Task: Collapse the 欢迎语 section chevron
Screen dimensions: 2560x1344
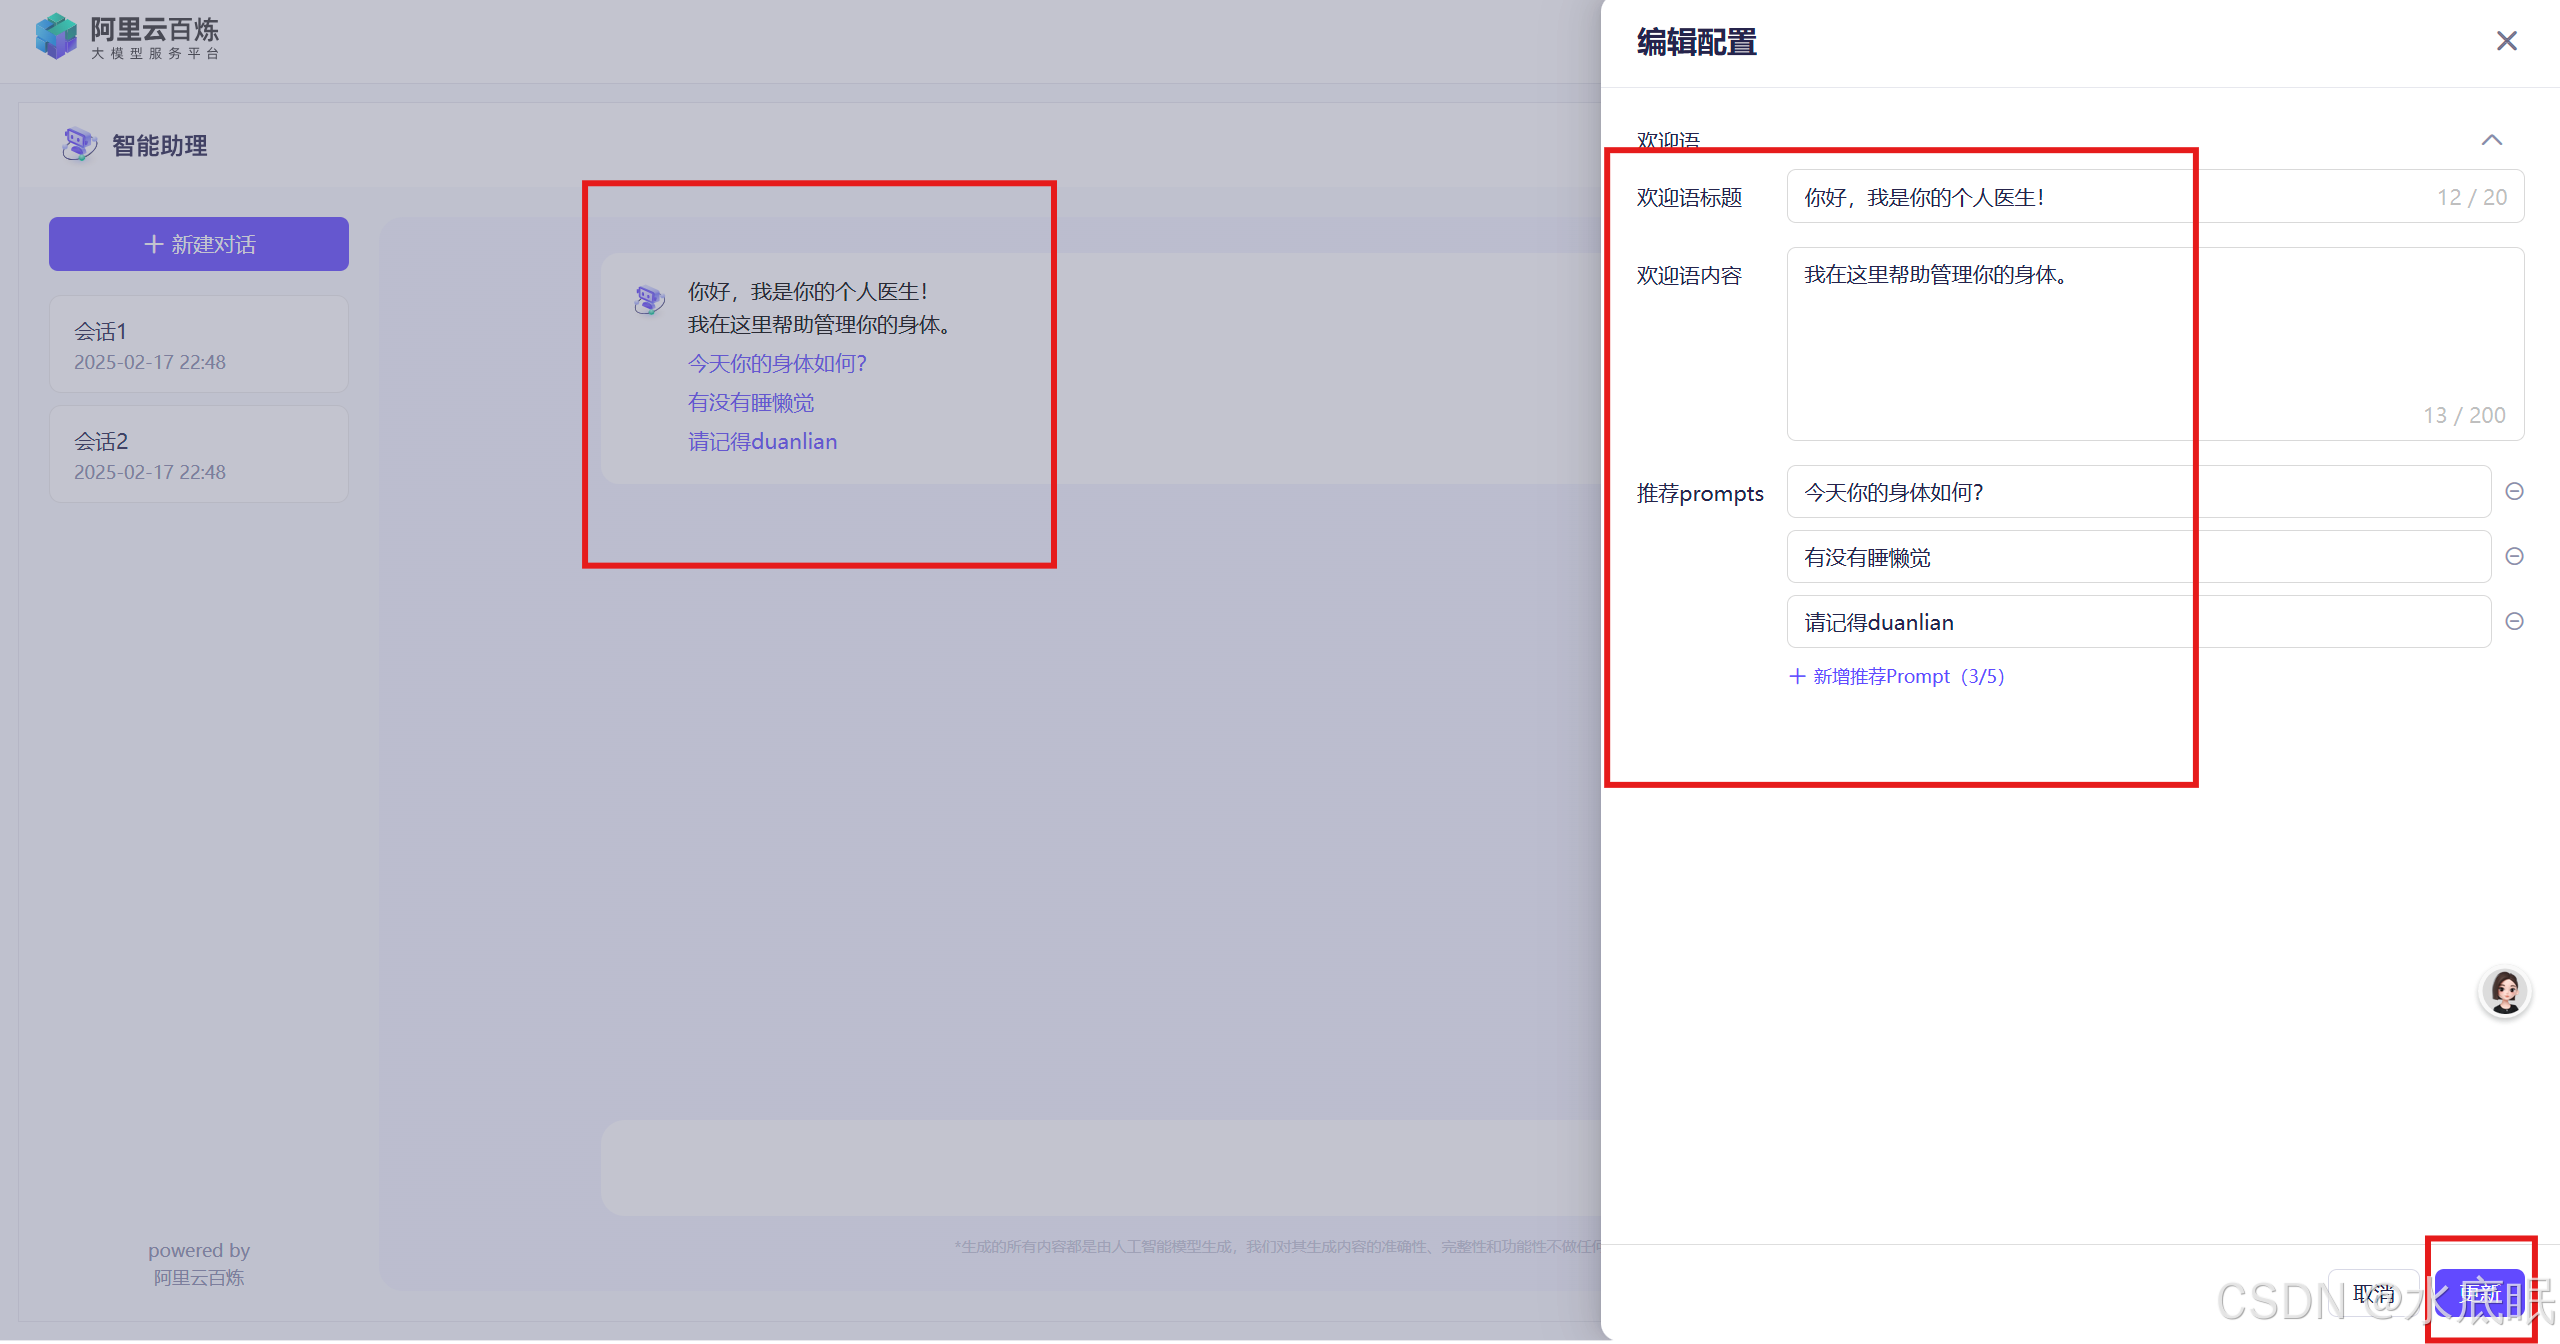Action: click(x=2491, y=140)
